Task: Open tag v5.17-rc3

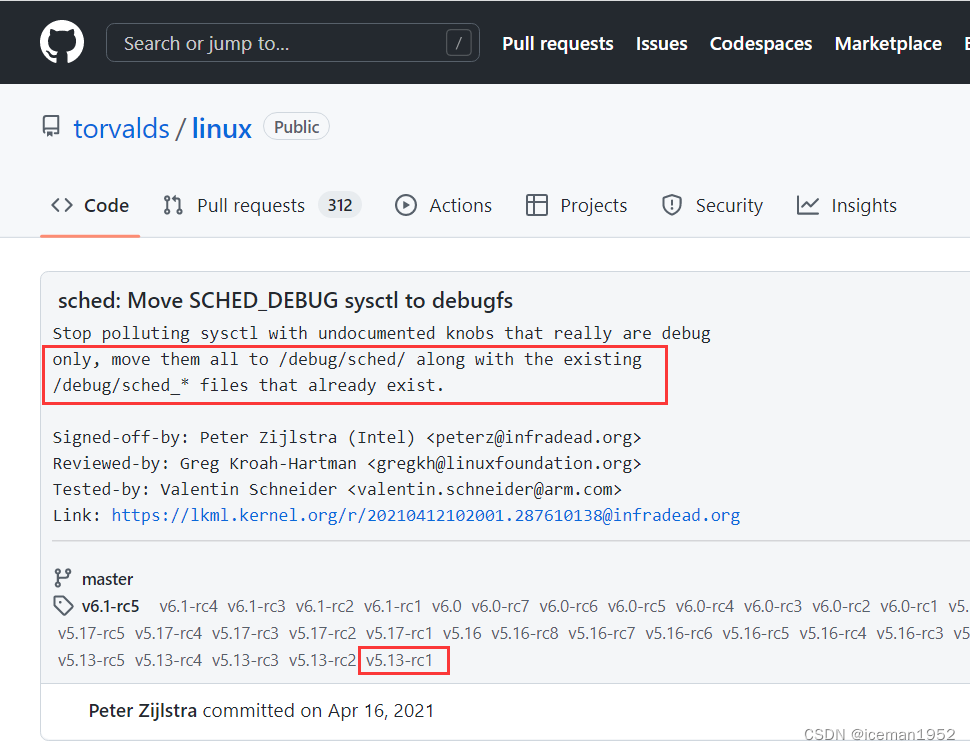Action: (245, 634)
